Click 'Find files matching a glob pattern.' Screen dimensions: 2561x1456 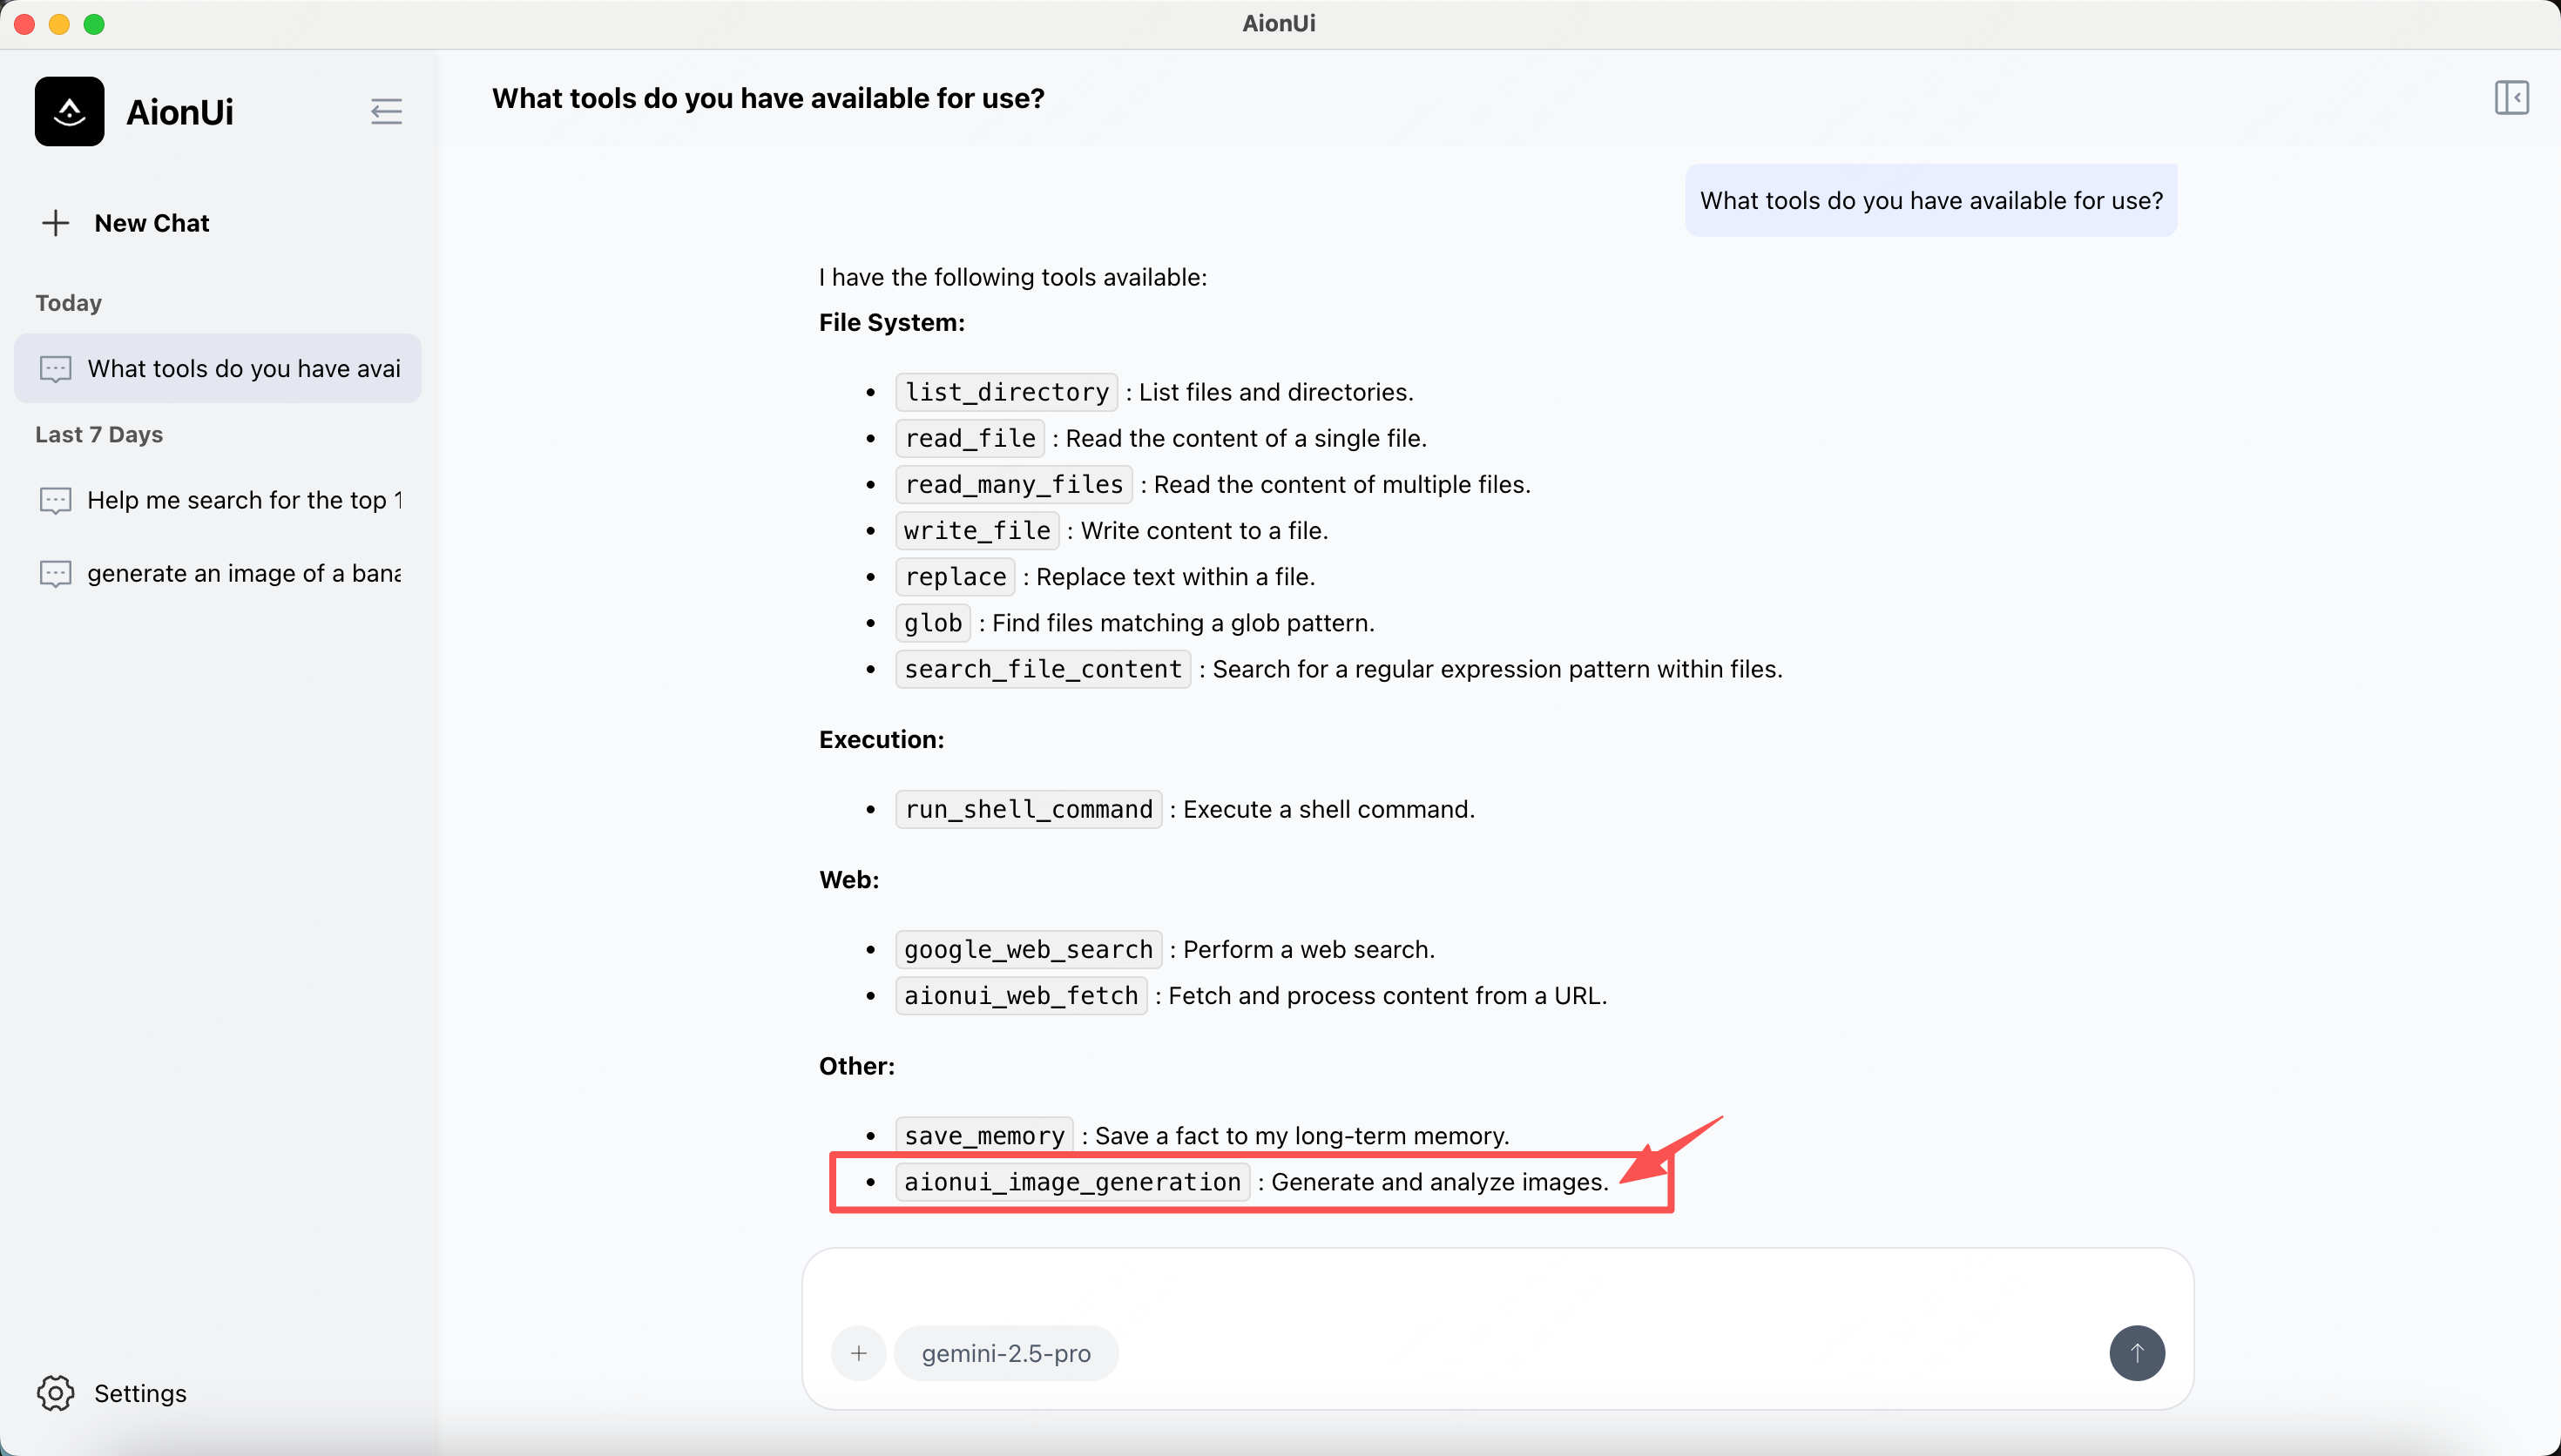(x=1183, y=623)
